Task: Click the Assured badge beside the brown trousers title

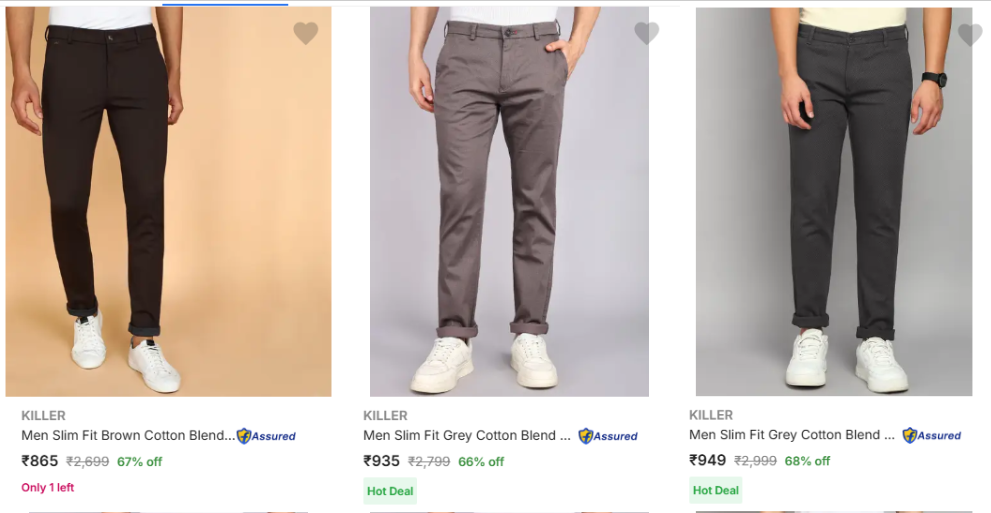Action: click(266, 436)
